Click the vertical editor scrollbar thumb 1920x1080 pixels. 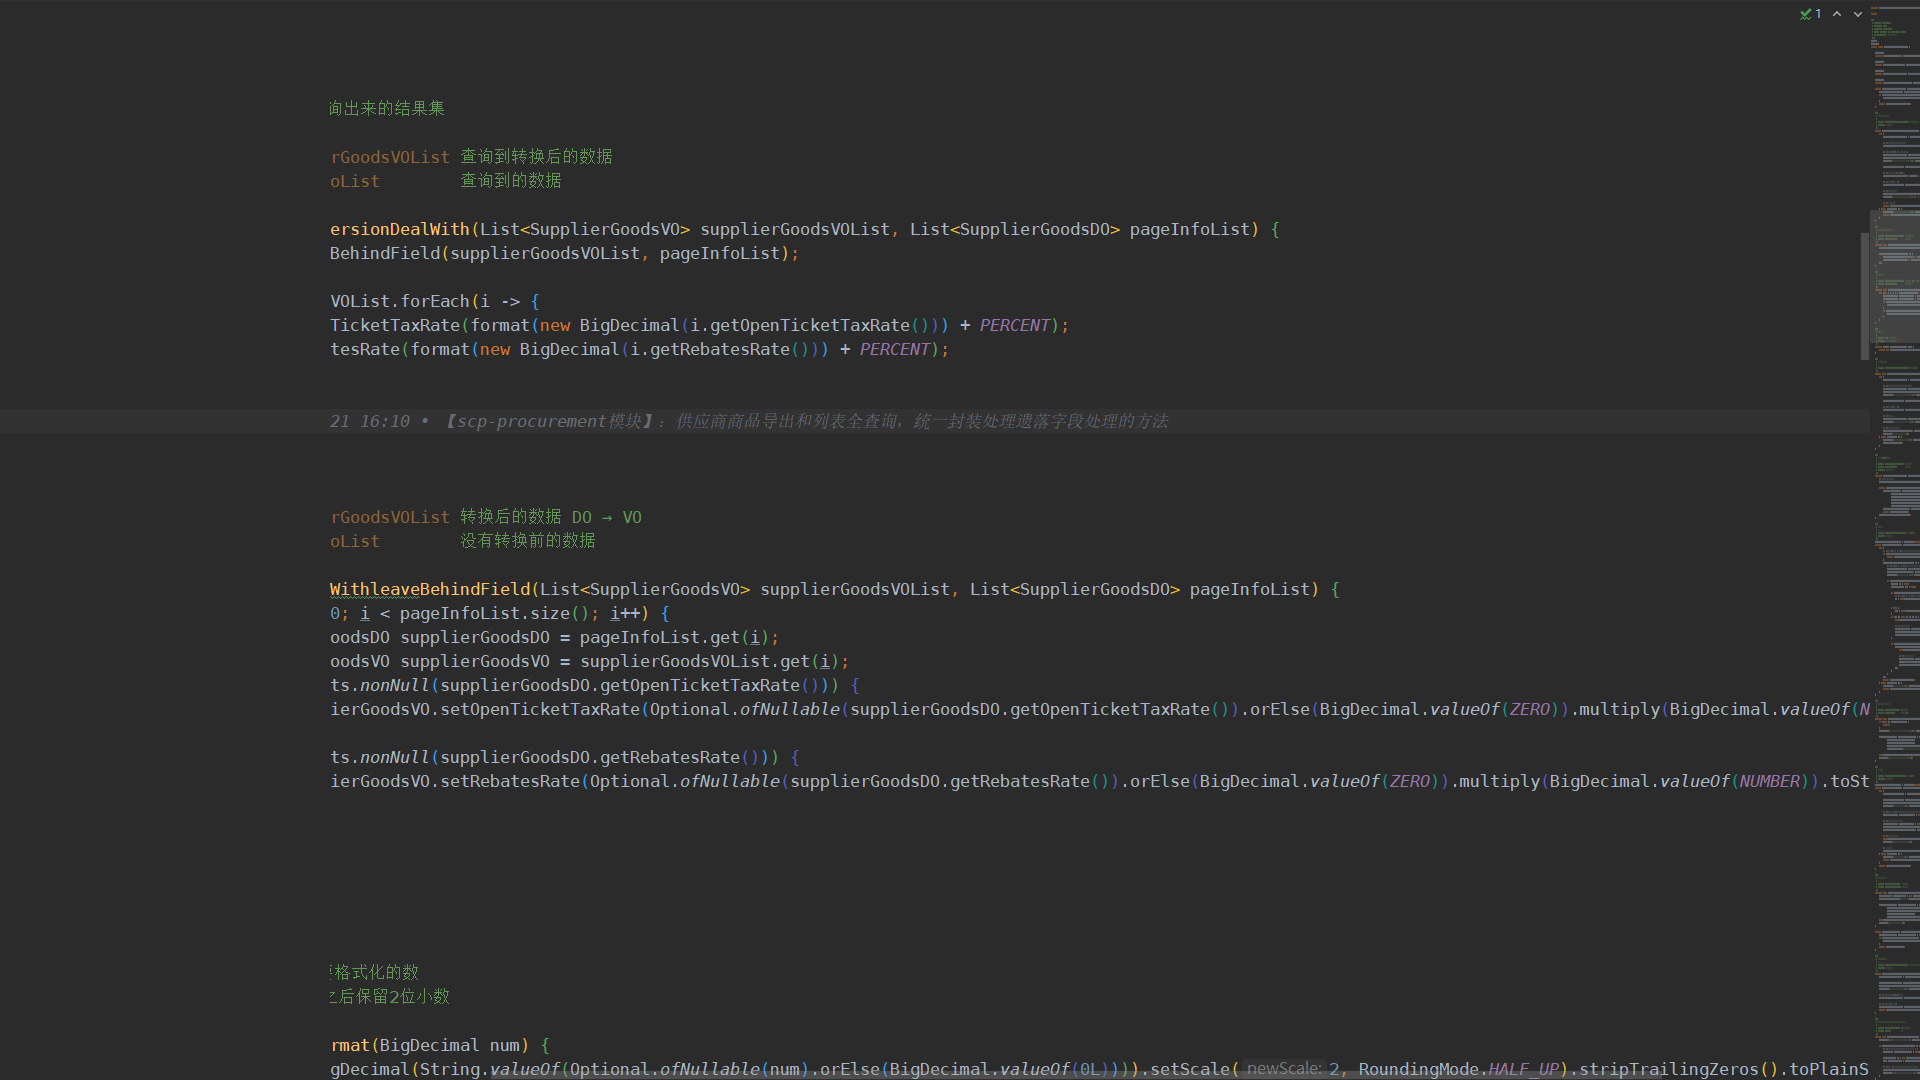click(x=1865, y=296)
